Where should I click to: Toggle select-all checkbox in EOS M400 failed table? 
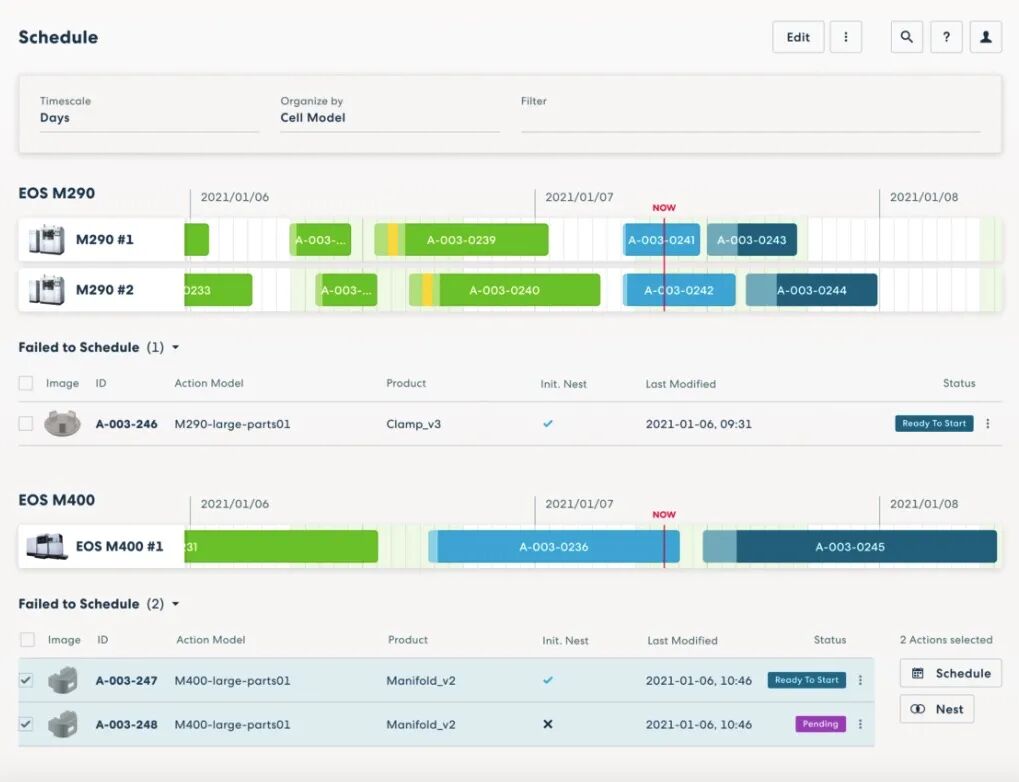[27, 640]
